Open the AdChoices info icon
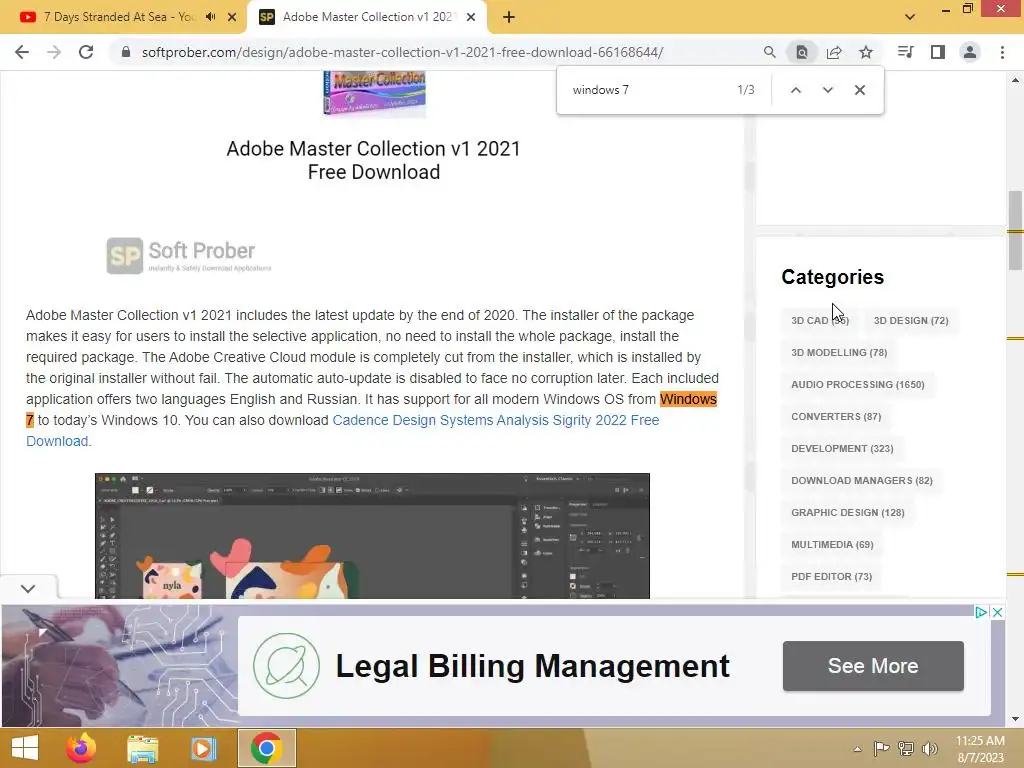1024x768 pixels. tap(981, 613)
